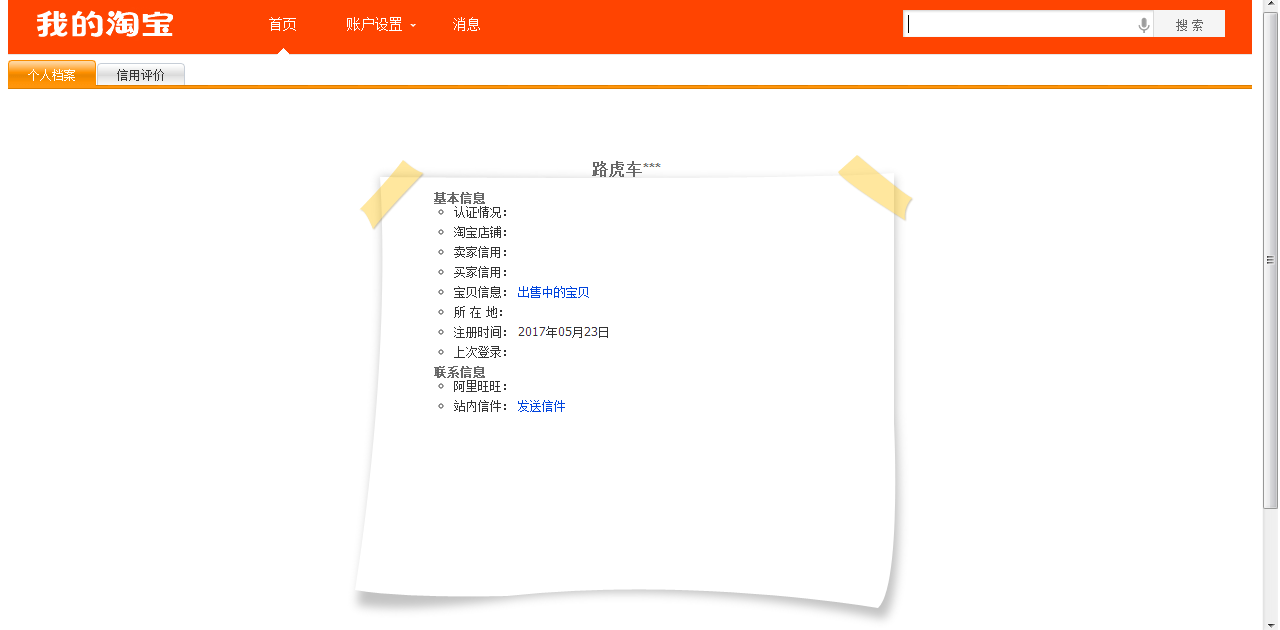
Task: Switch to the 信用评价 tab
Action: pyautogui.click(x=140, y=75)
